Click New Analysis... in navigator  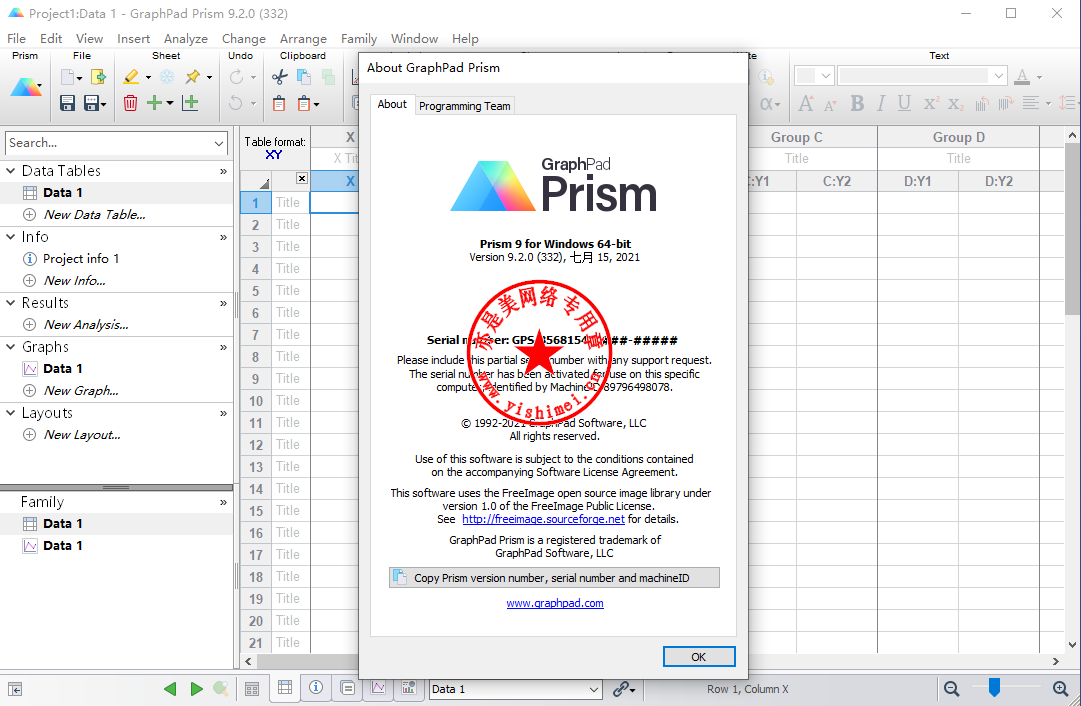pos(86,325)
